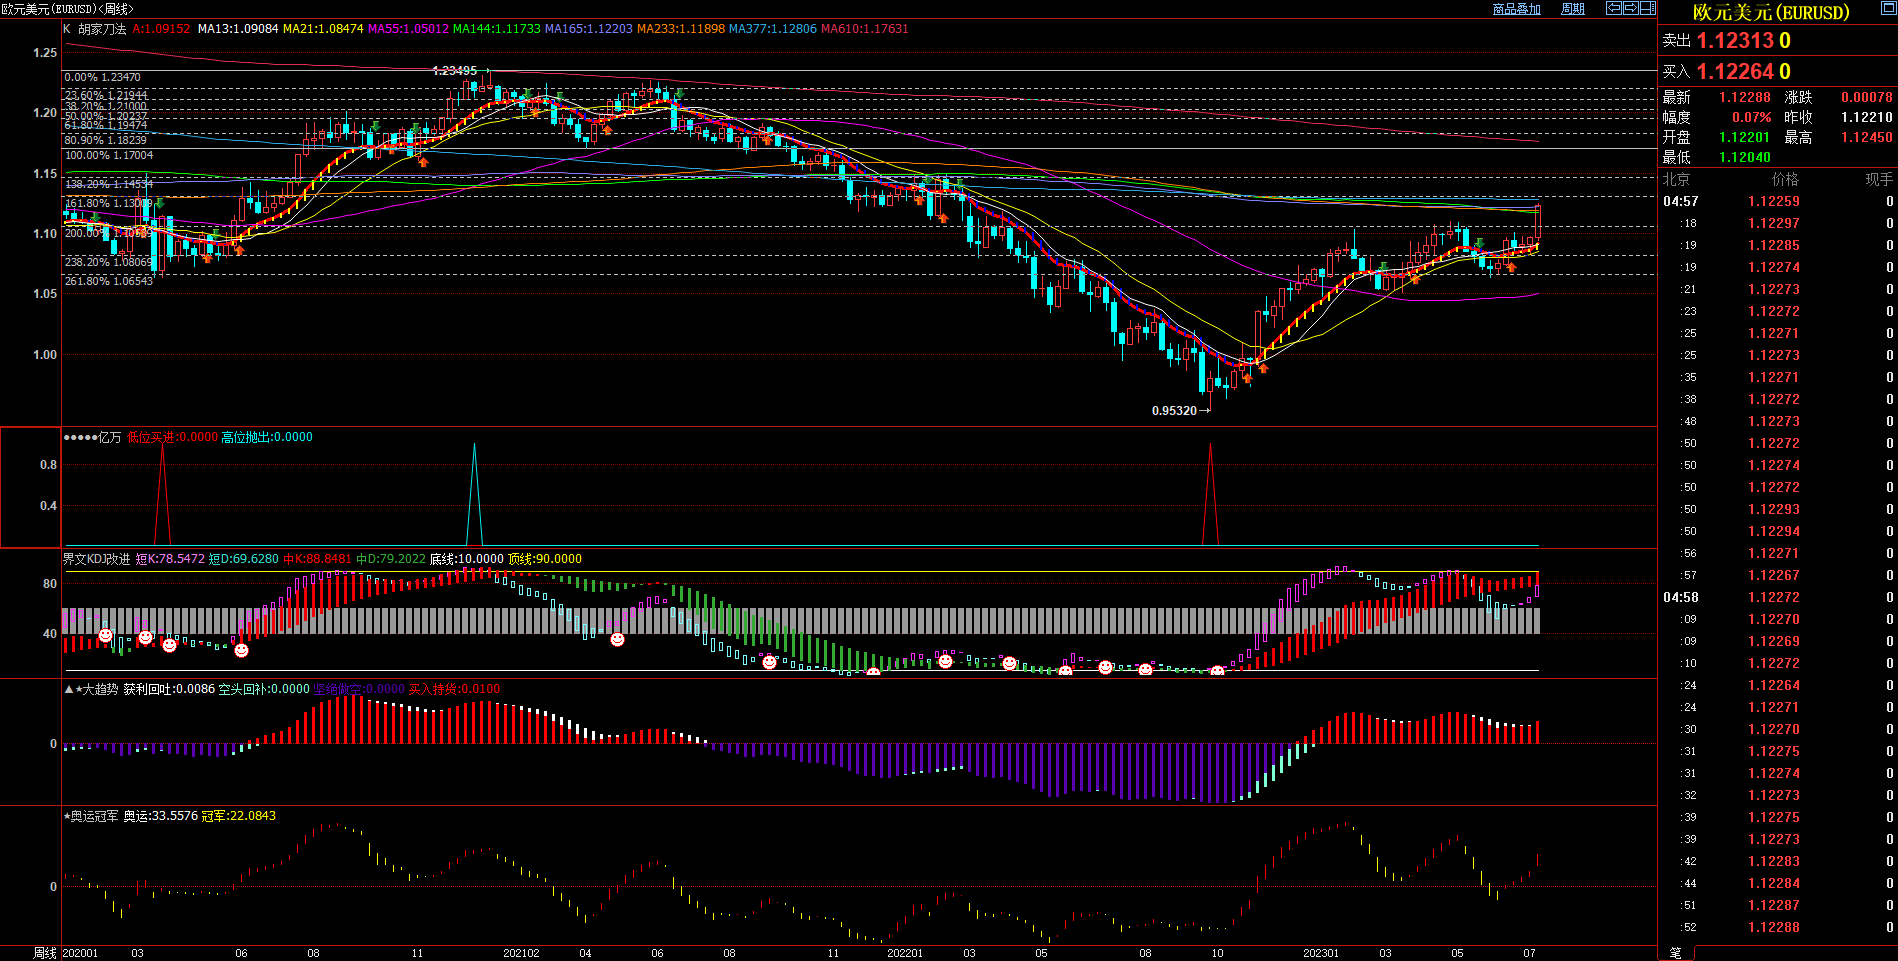Select the 界文KDJ改进 indicator title
The height and width of the screenshot is (961, 1898).
point(97,559)
